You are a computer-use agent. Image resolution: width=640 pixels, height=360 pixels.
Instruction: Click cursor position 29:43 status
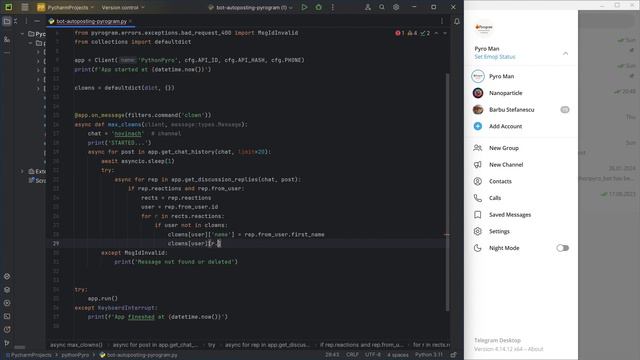click(332, 355)
